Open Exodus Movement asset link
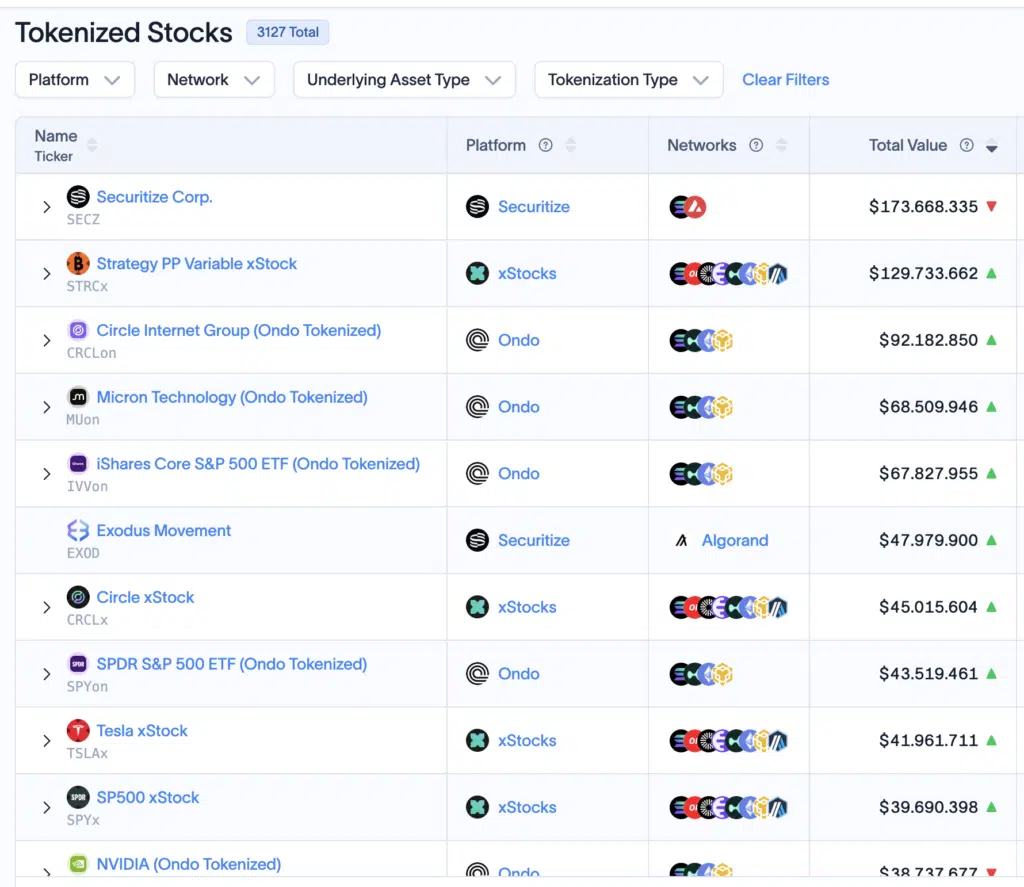 coord(164,530)
